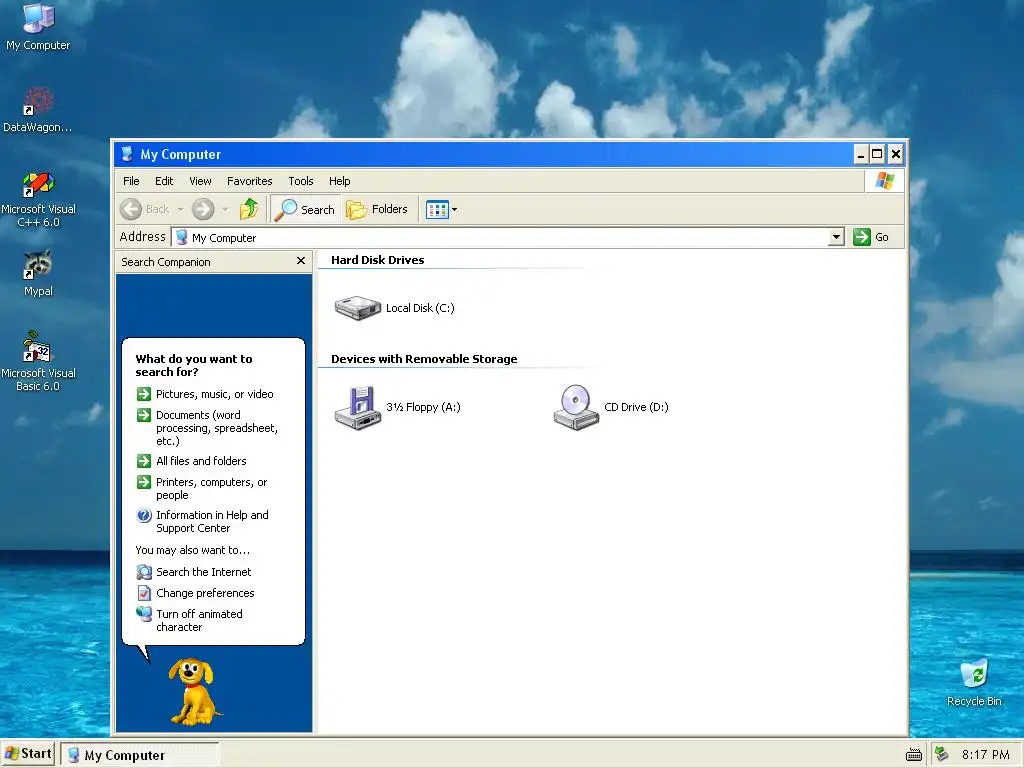Select Microsoft Visual Basic 6.0 desktop icon
1024x768 pixels.
pyautogui.click(x=38, y=361)
